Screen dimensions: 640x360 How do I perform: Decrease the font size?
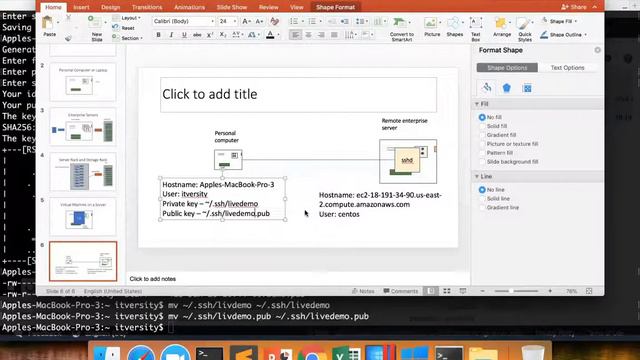259,21
